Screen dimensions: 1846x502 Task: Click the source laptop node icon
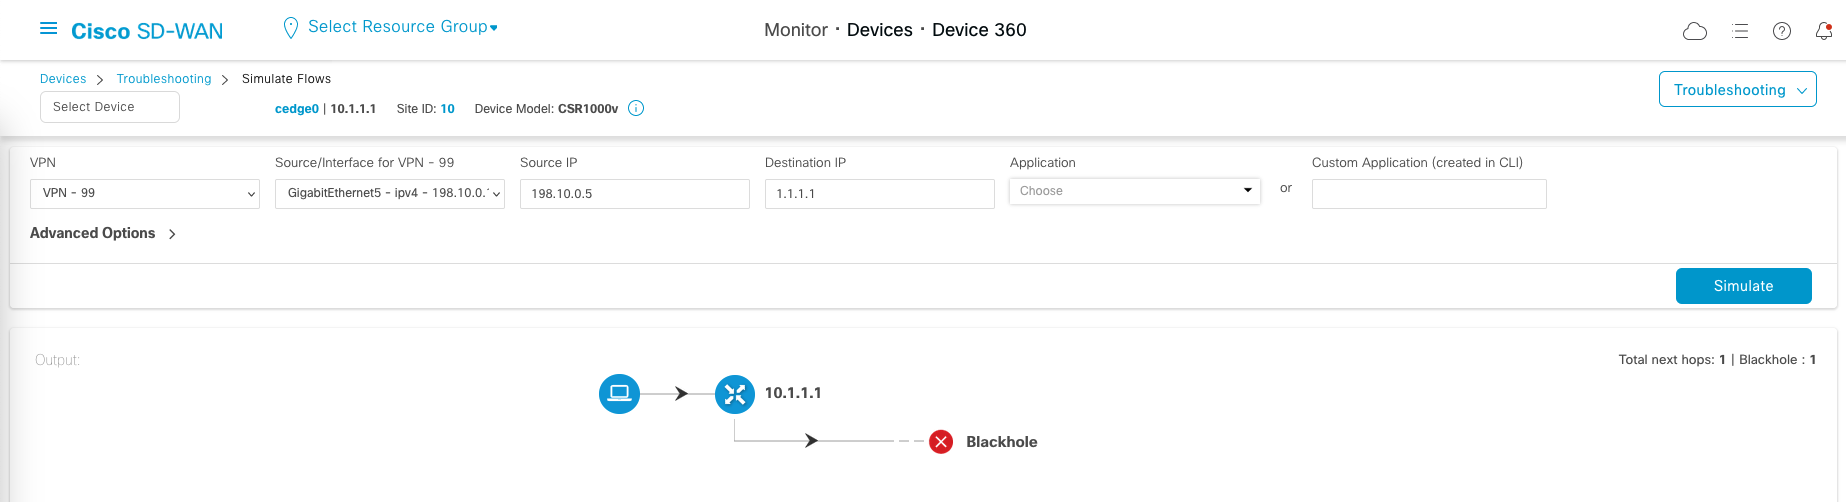(619, 393)
